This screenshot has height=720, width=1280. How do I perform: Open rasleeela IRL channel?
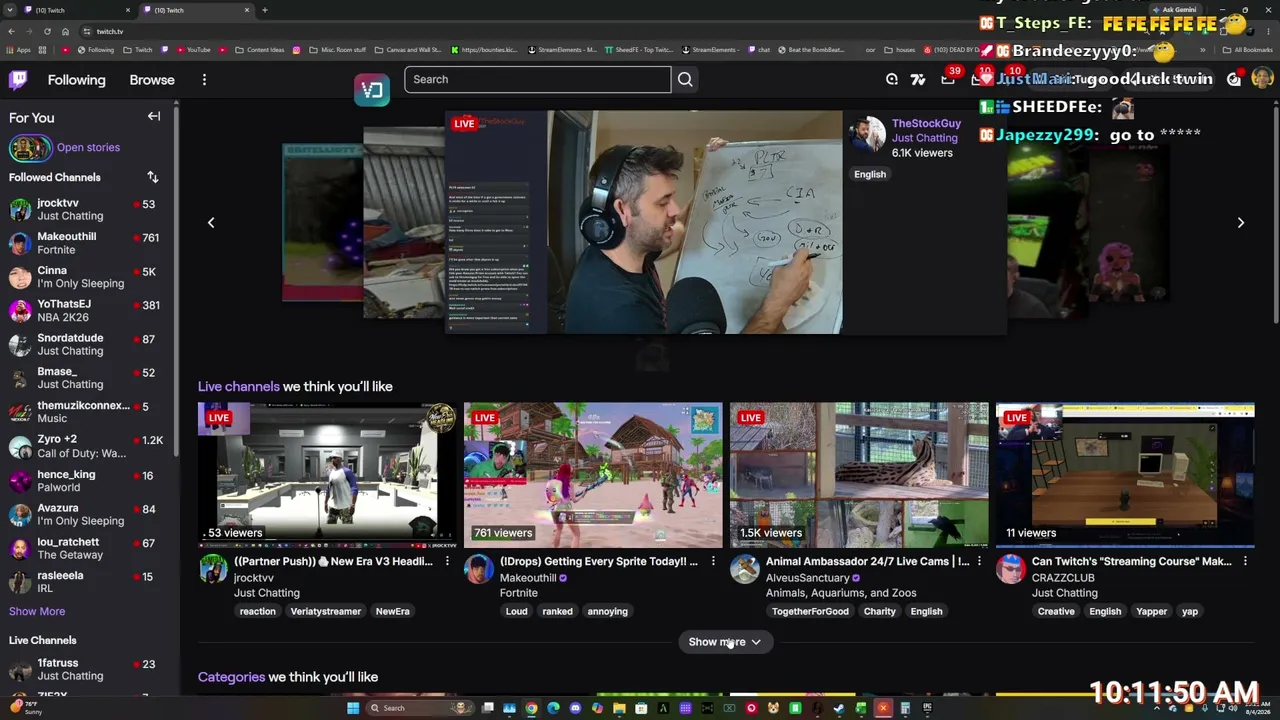pos(88,582)
